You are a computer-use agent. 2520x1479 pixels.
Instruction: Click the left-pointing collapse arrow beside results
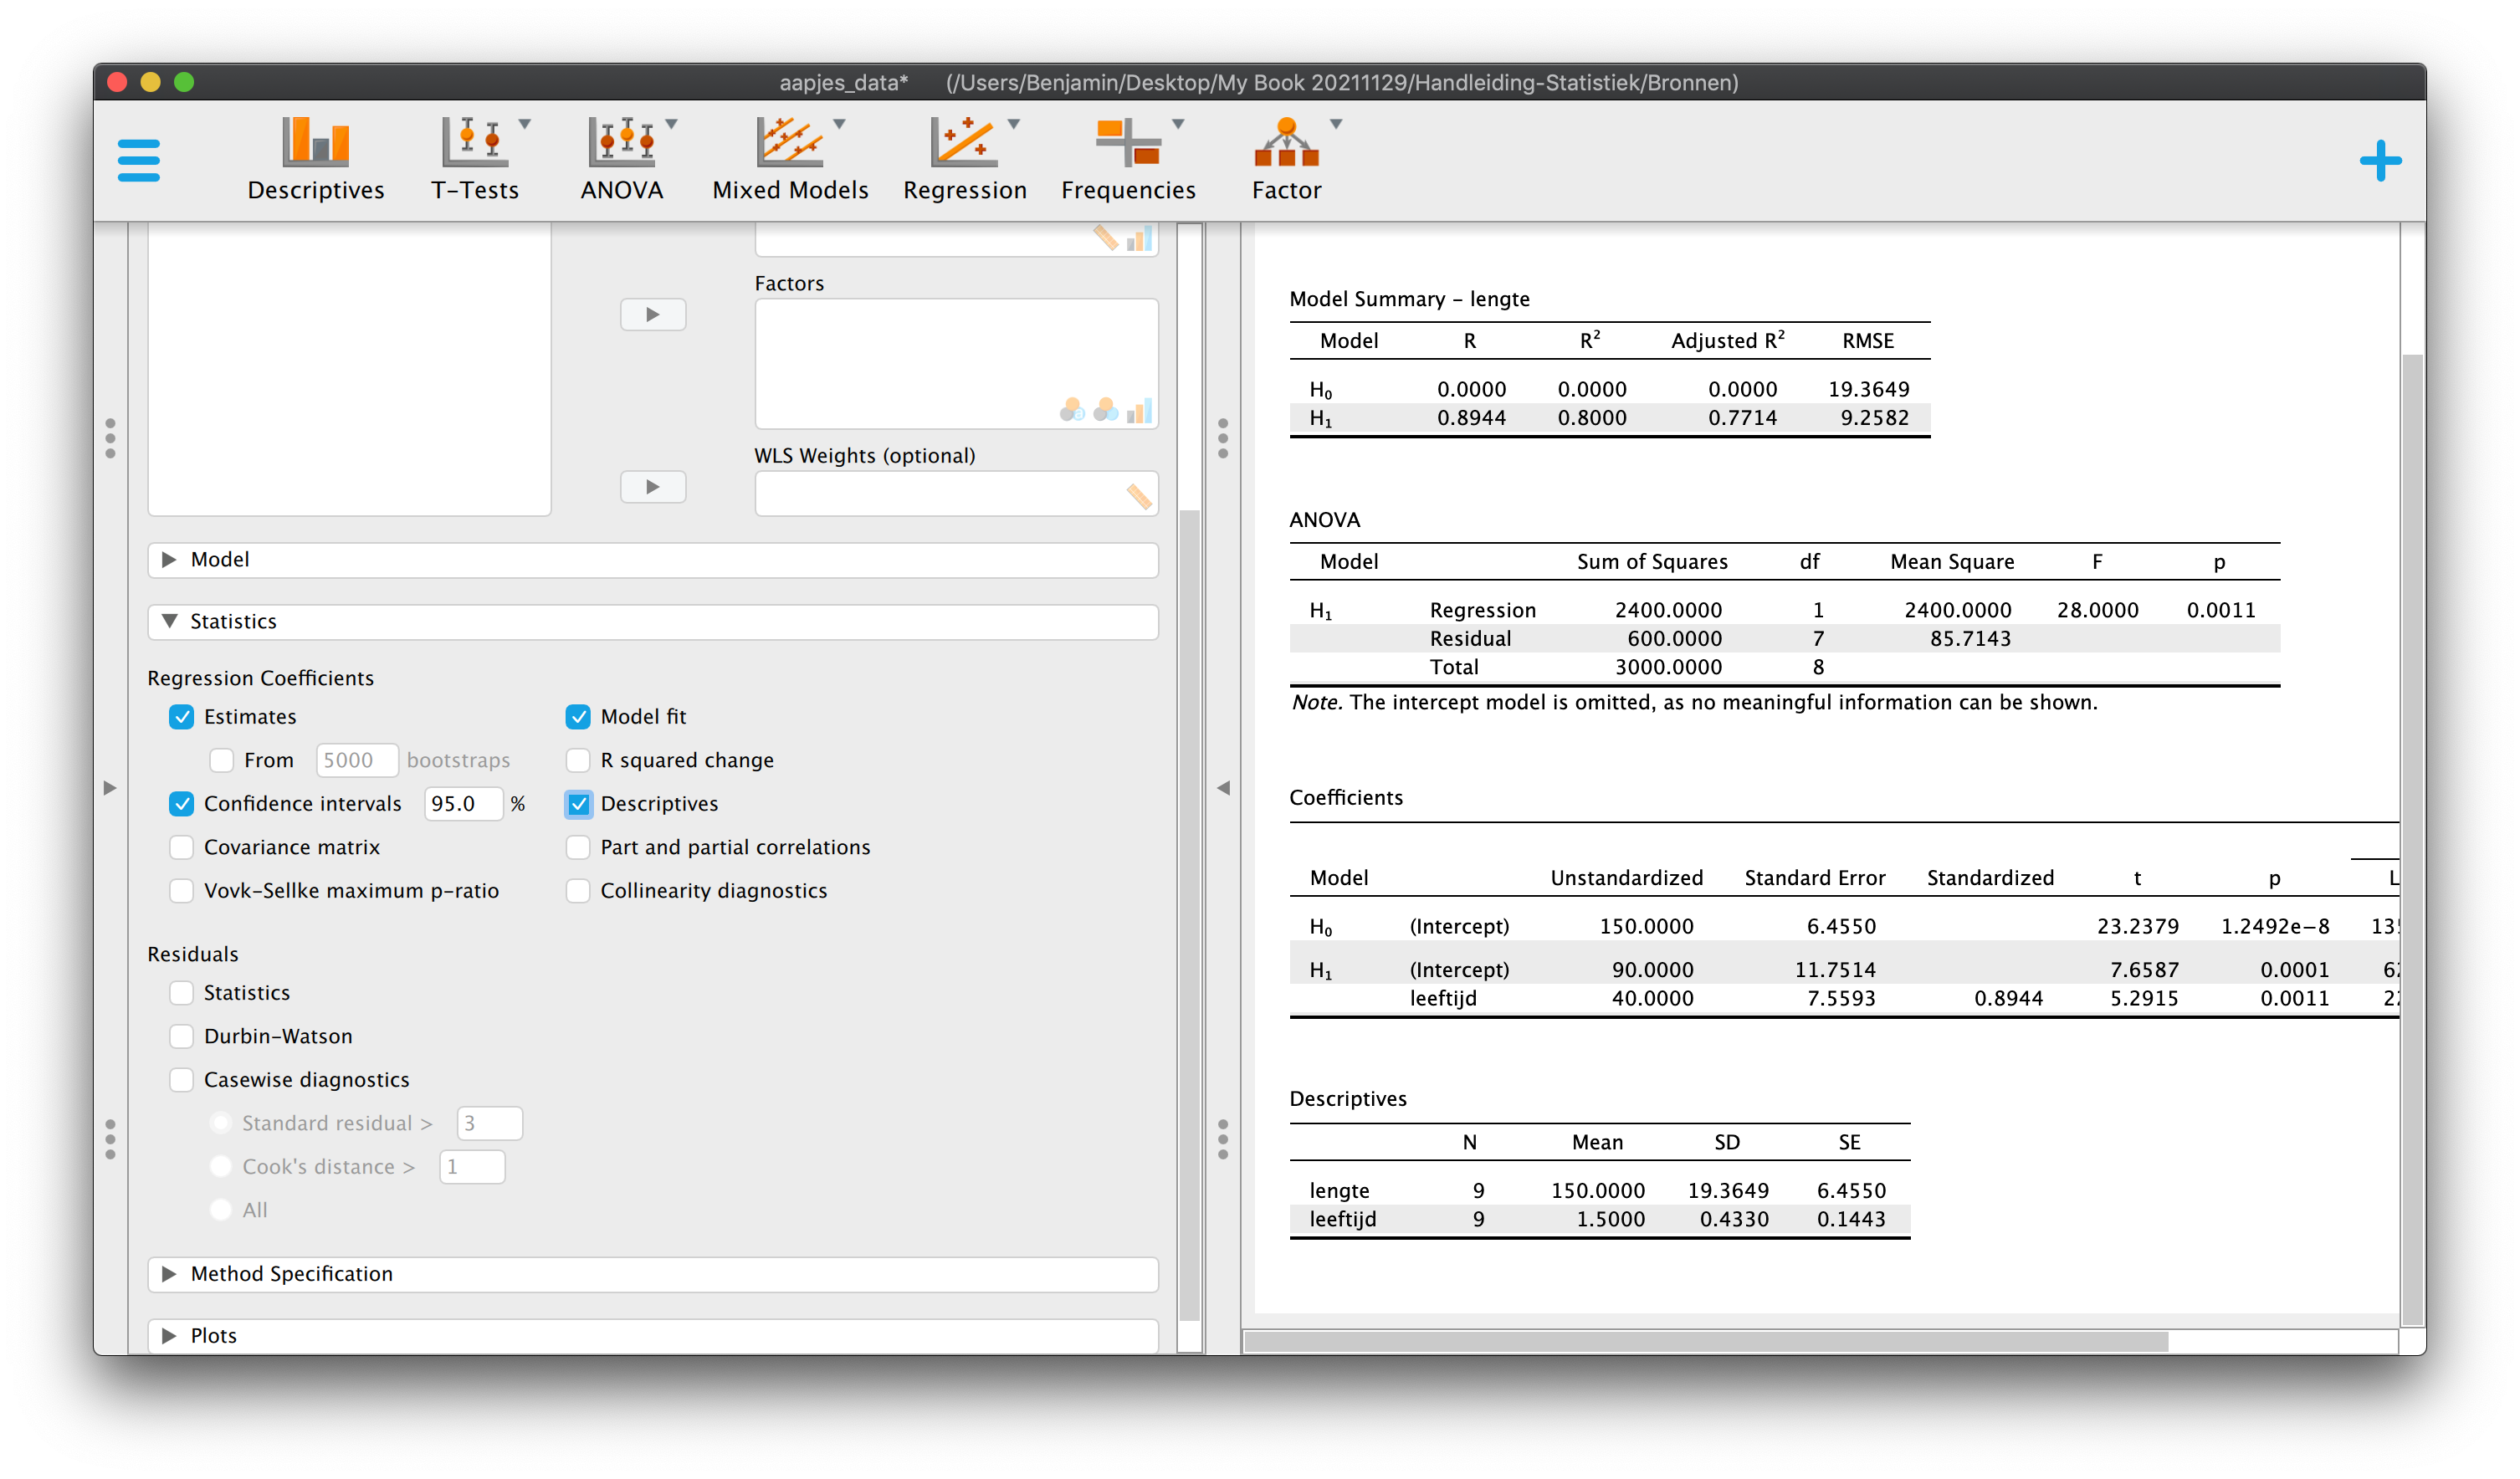[1223, 788]
